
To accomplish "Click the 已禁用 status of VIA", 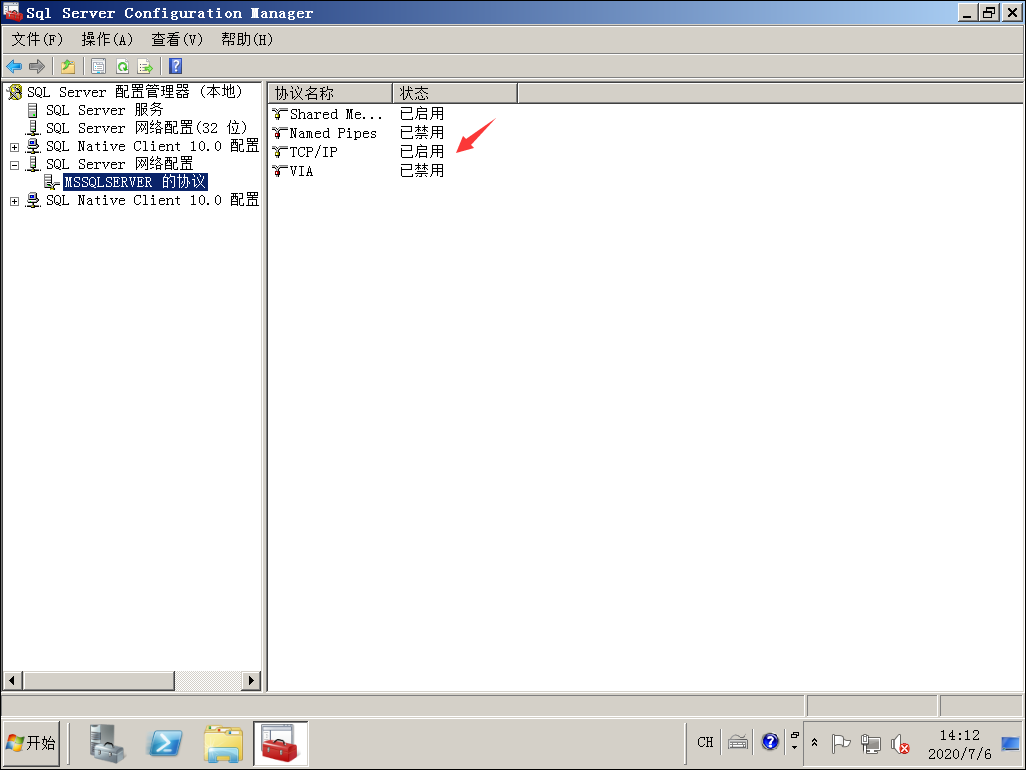I will tap(422, 171).
